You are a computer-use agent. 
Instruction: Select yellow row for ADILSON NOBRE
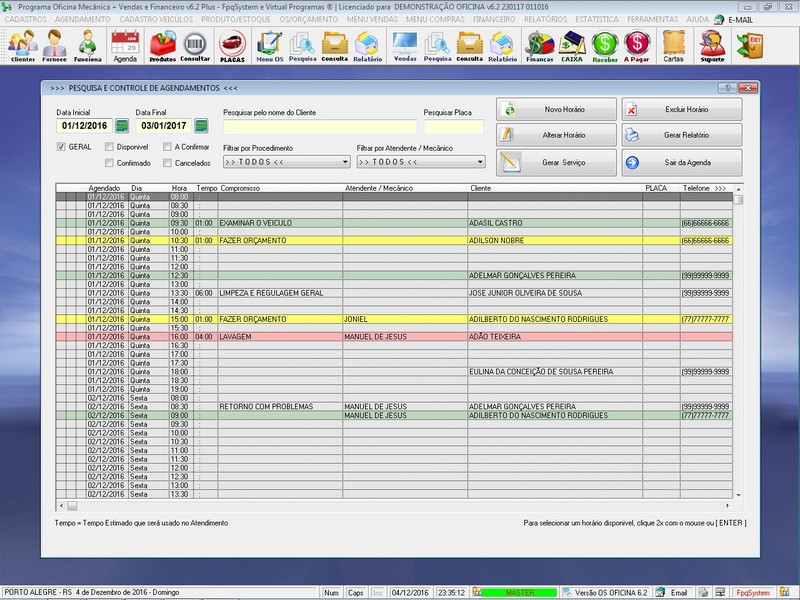click(x=394, y=240)
